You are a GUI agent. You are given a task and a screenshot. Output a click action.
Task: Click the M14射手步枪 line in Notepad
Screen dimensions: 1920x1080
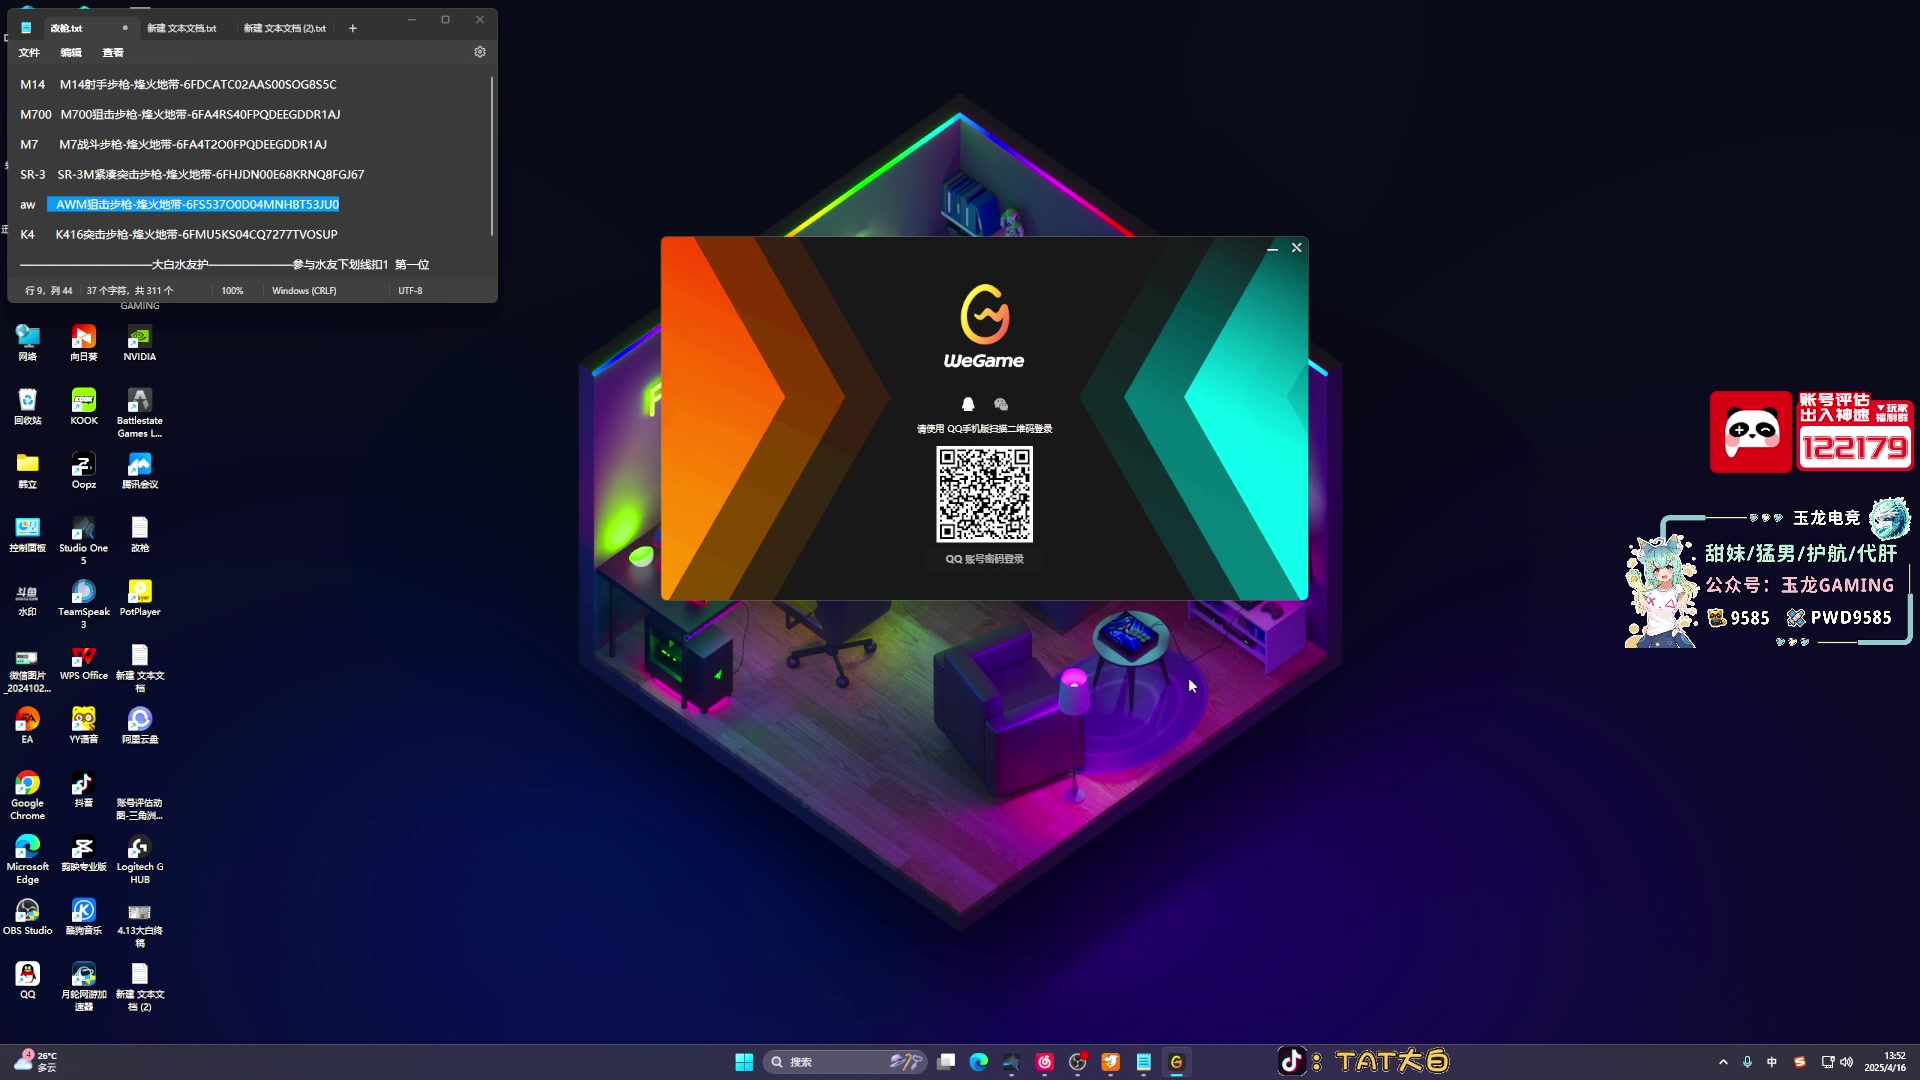click(x=198, y=84)
